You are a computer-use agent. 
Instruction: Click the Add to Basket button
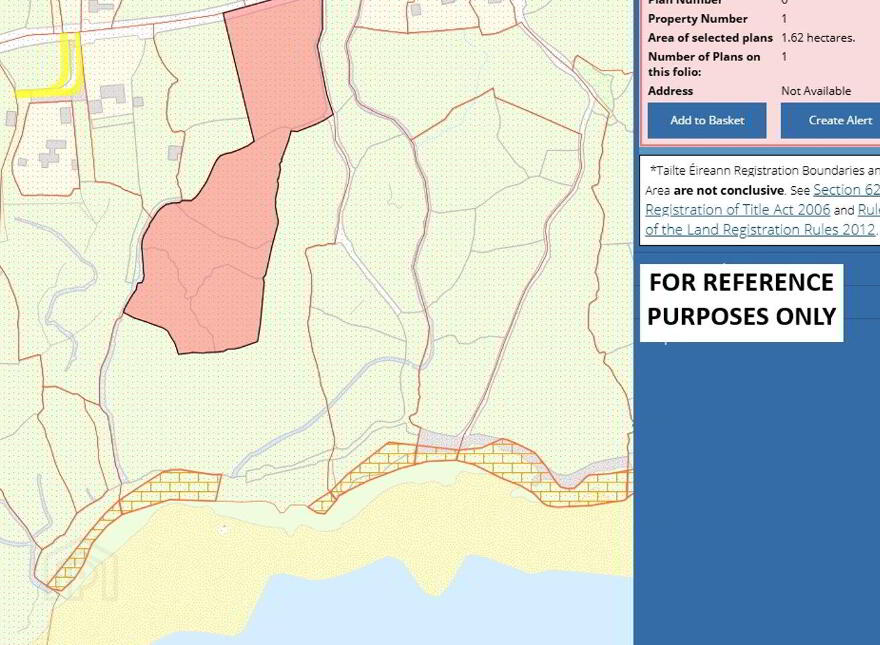(707, 120)
